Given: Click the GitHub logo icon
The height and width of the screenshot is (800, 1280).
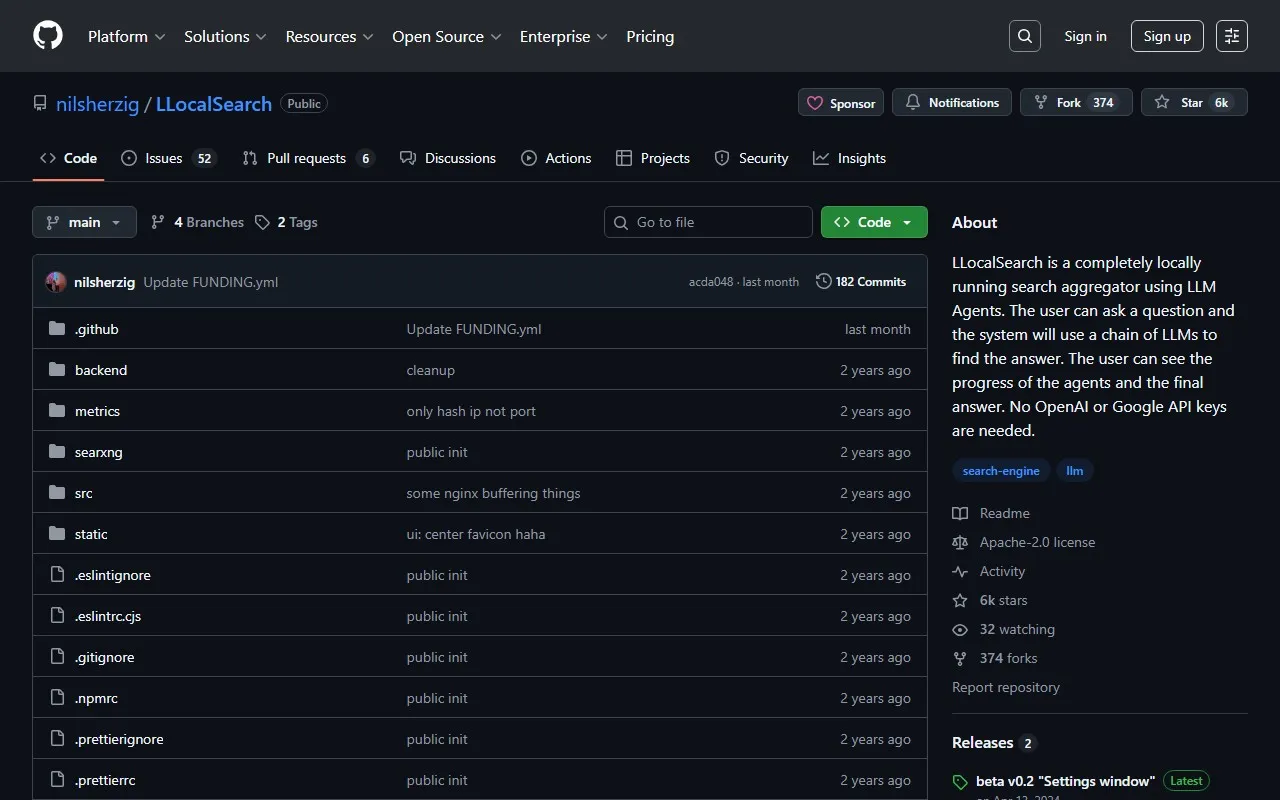Looking at the screenshot, I should pyautogui.click(x=47, y=36).
